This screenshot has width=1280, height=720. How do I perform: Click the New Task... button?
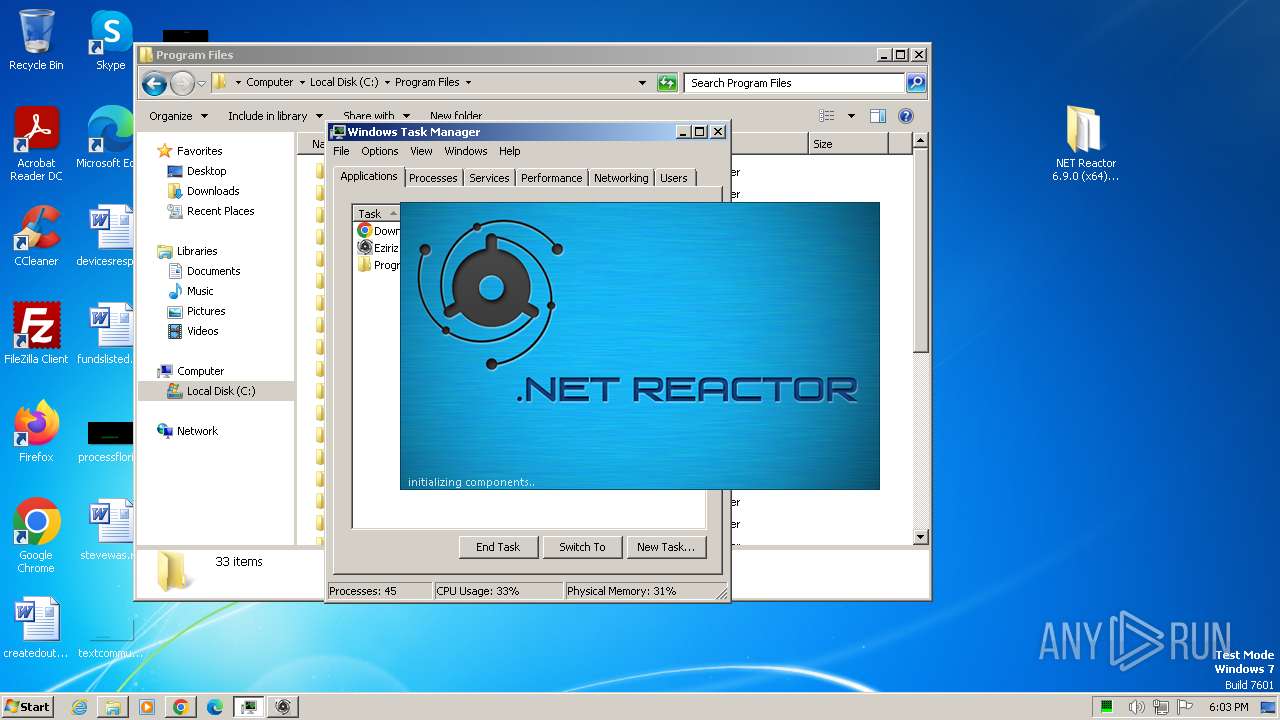click(x=666, y=547)
